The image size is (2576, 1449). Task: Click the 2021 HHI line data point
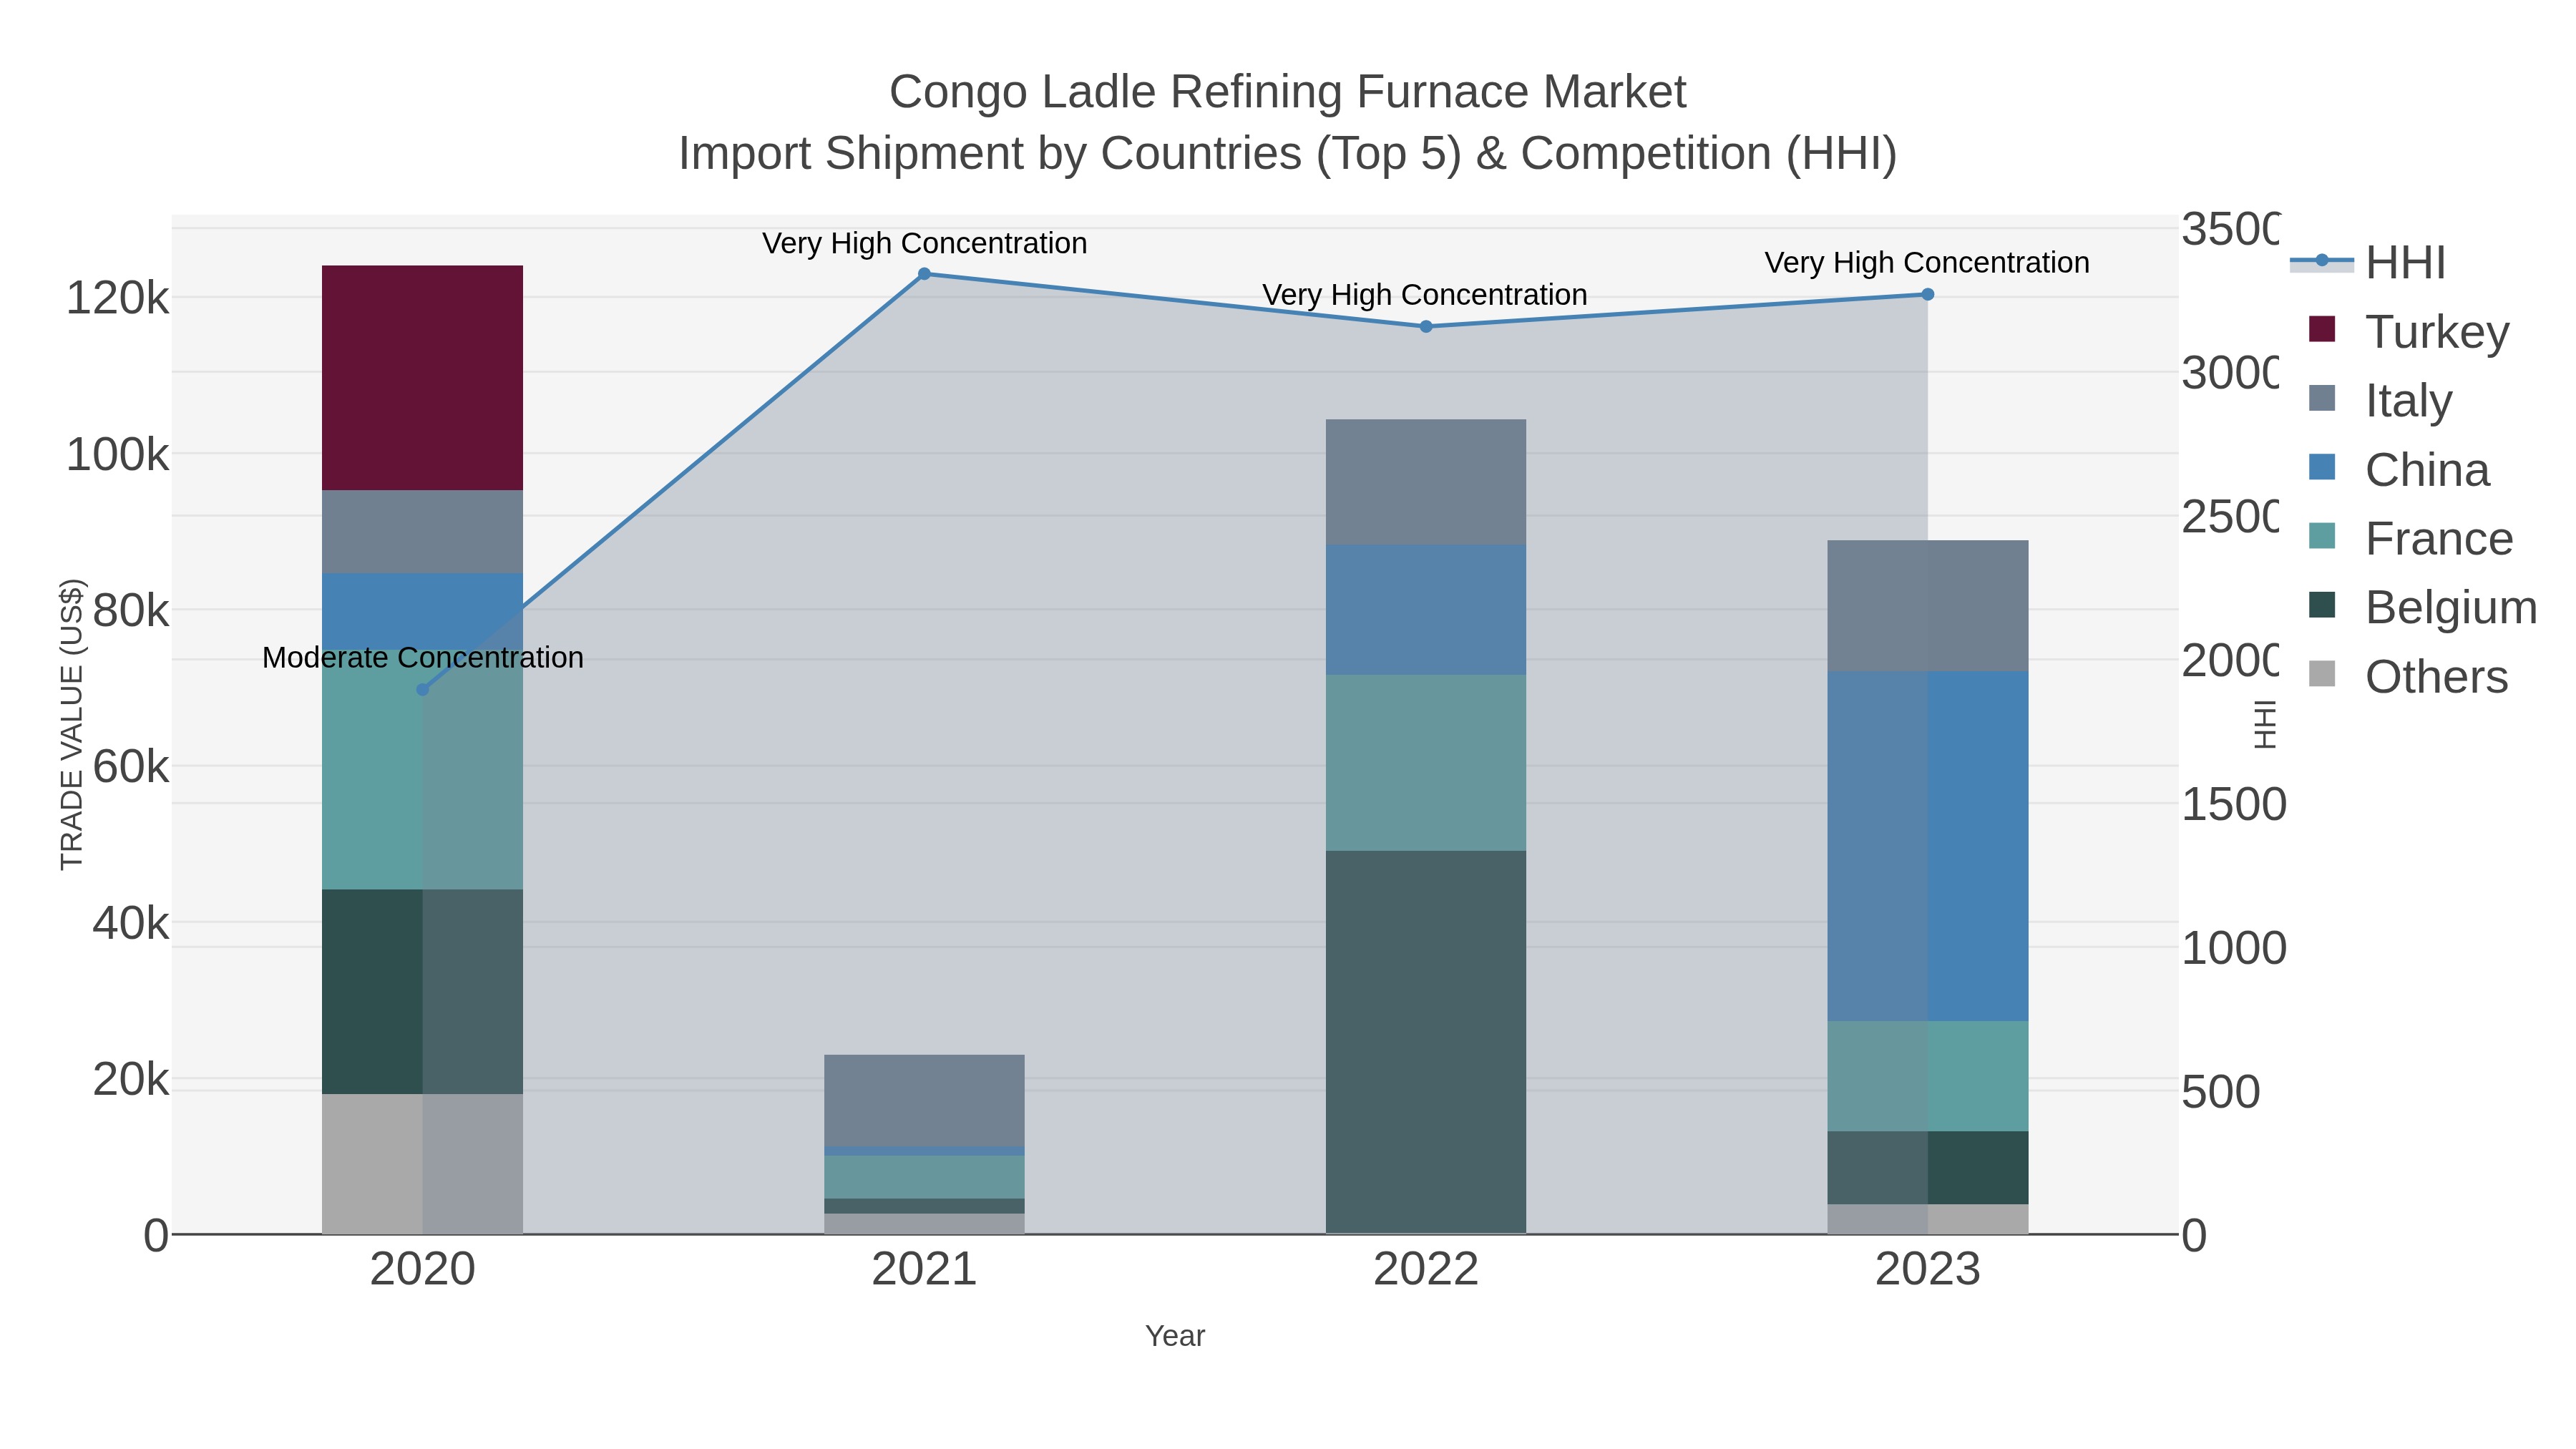[x=924, y=274]
